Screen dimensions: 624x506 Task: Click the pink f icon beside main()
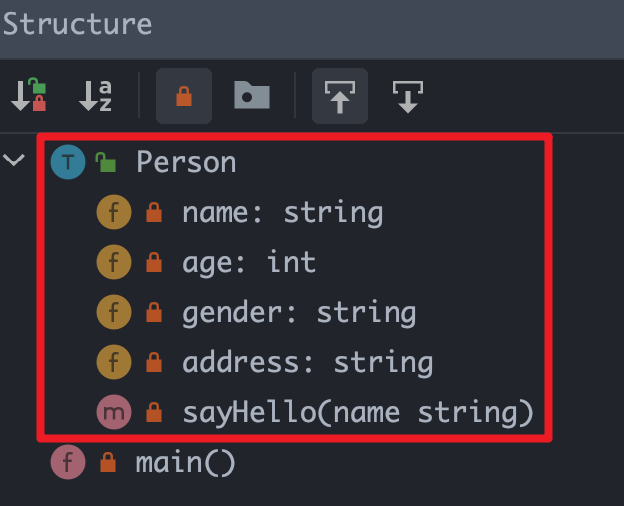click(68, 462)
